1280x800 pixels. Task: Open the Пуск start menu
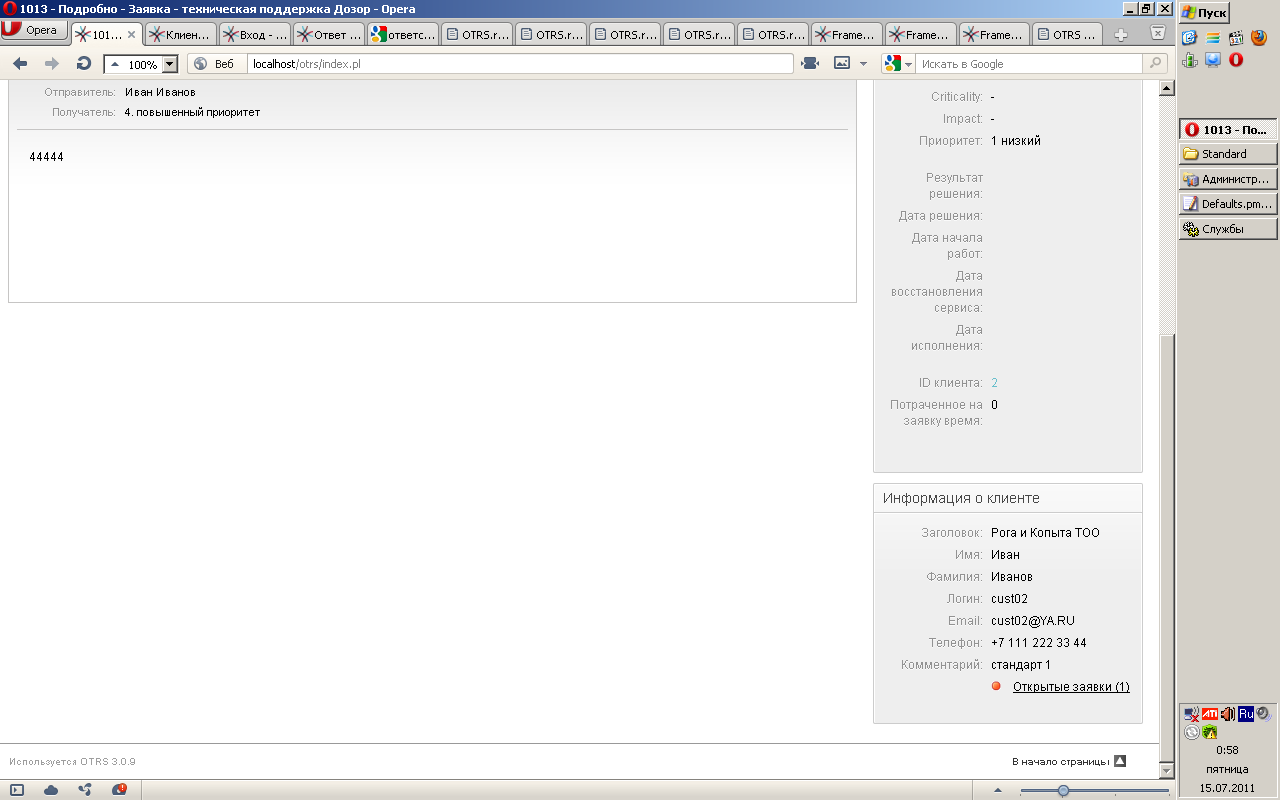click(x=1204, y=13)
